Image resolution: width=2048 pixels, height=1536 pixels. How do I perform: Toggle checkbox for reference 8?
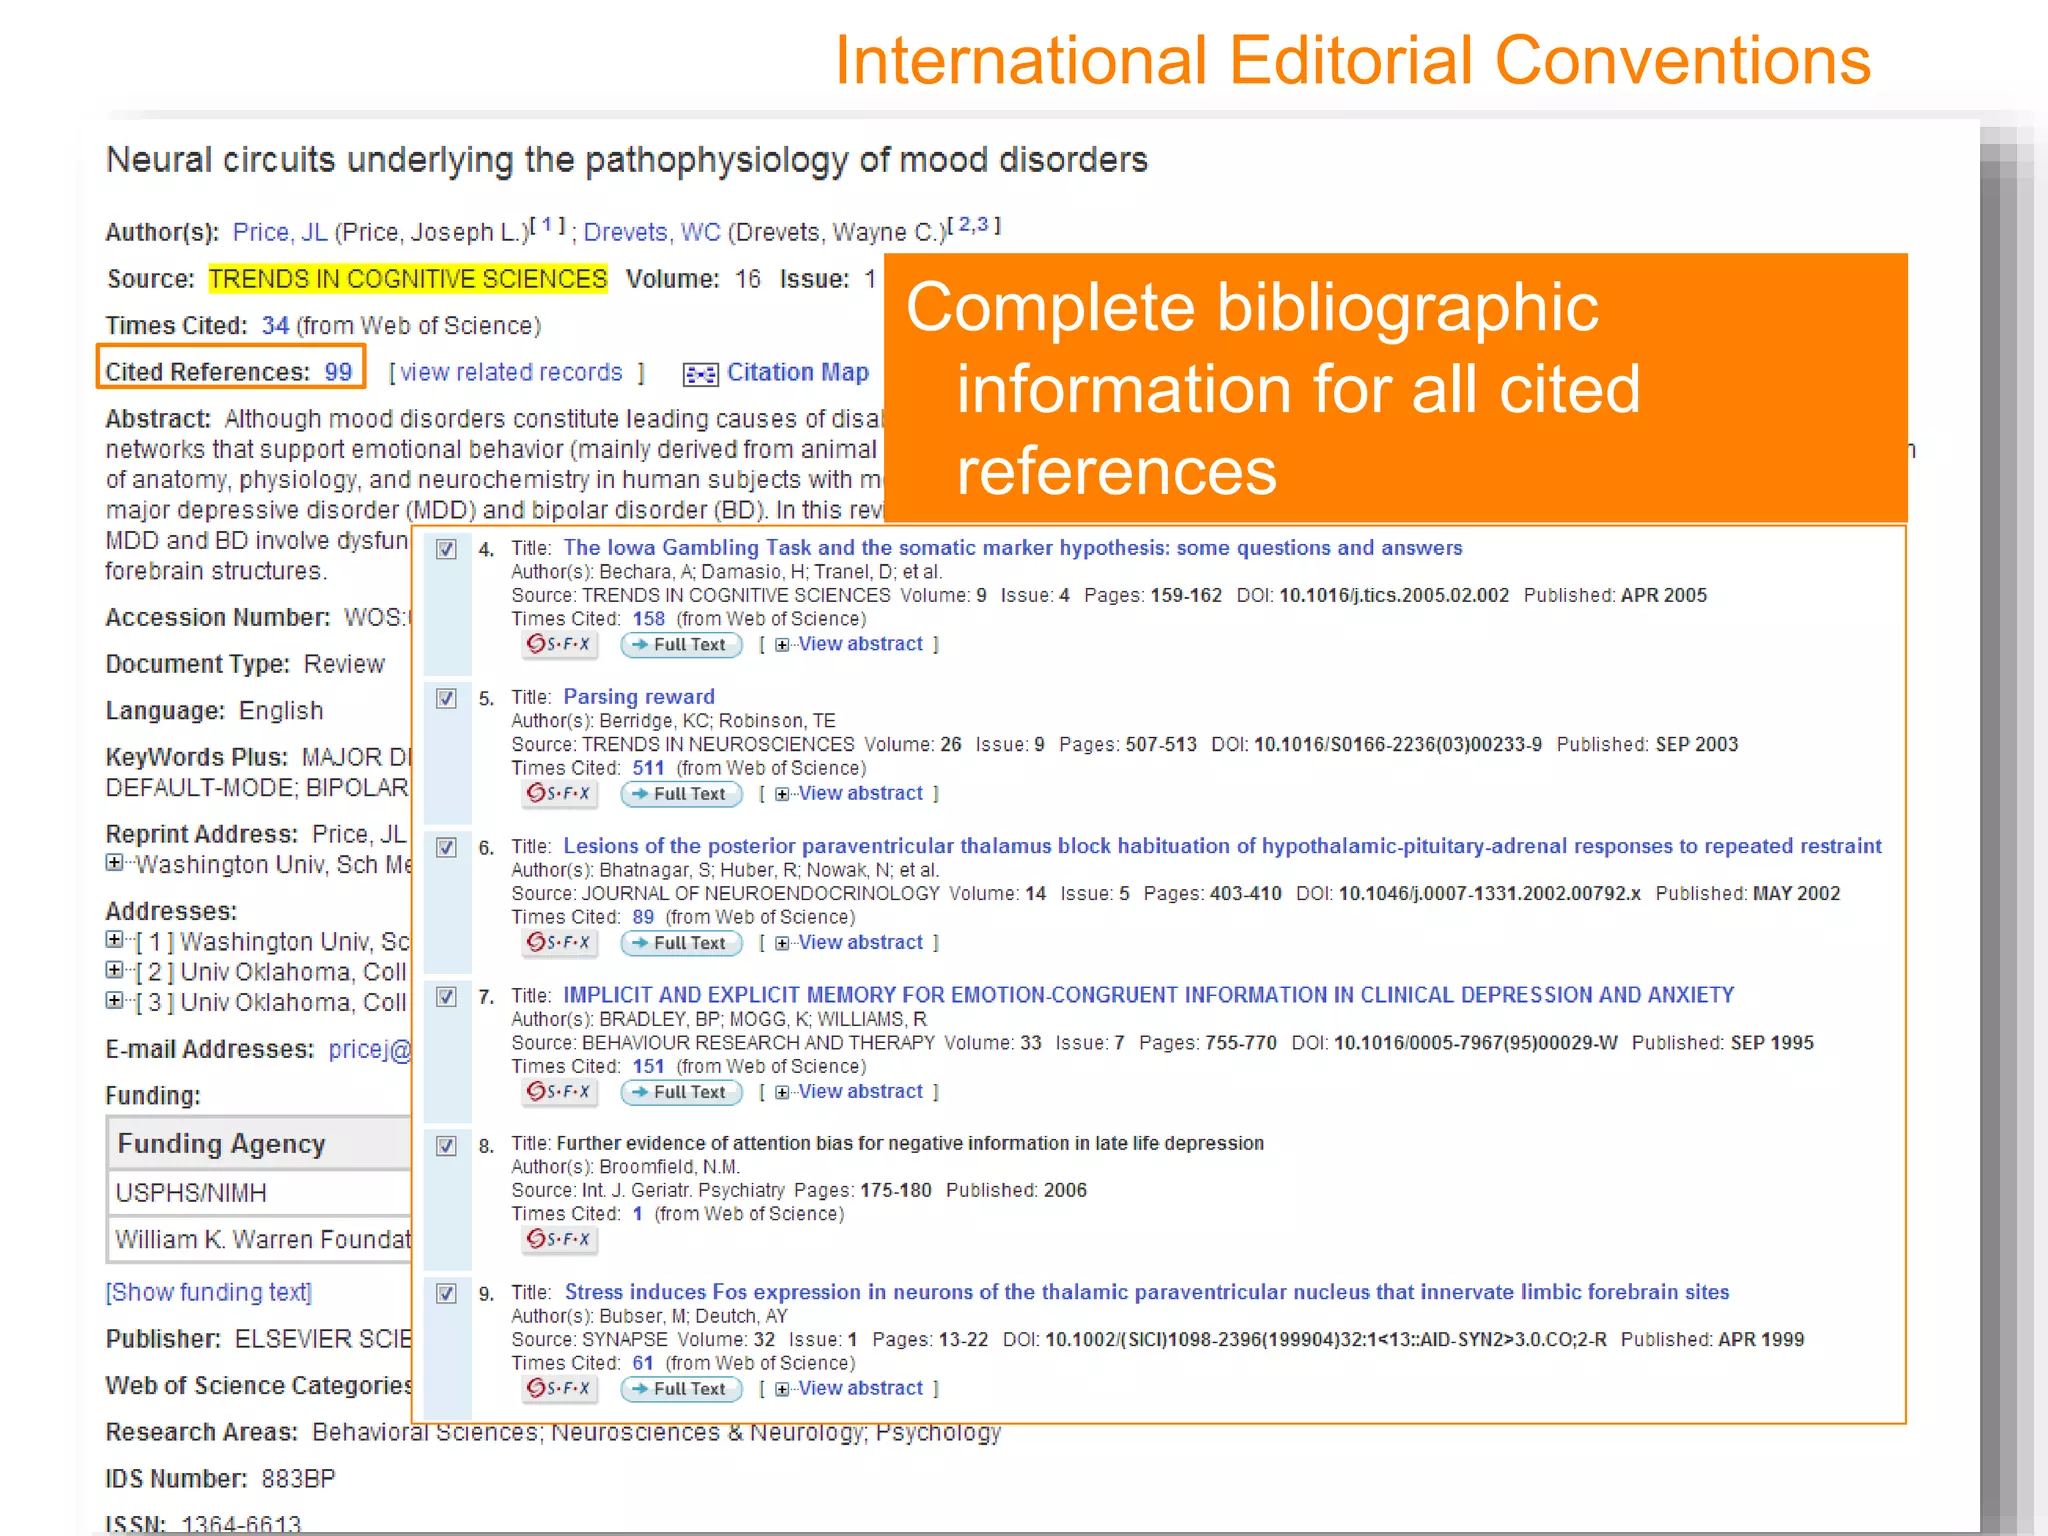(x=447, y=1145)
